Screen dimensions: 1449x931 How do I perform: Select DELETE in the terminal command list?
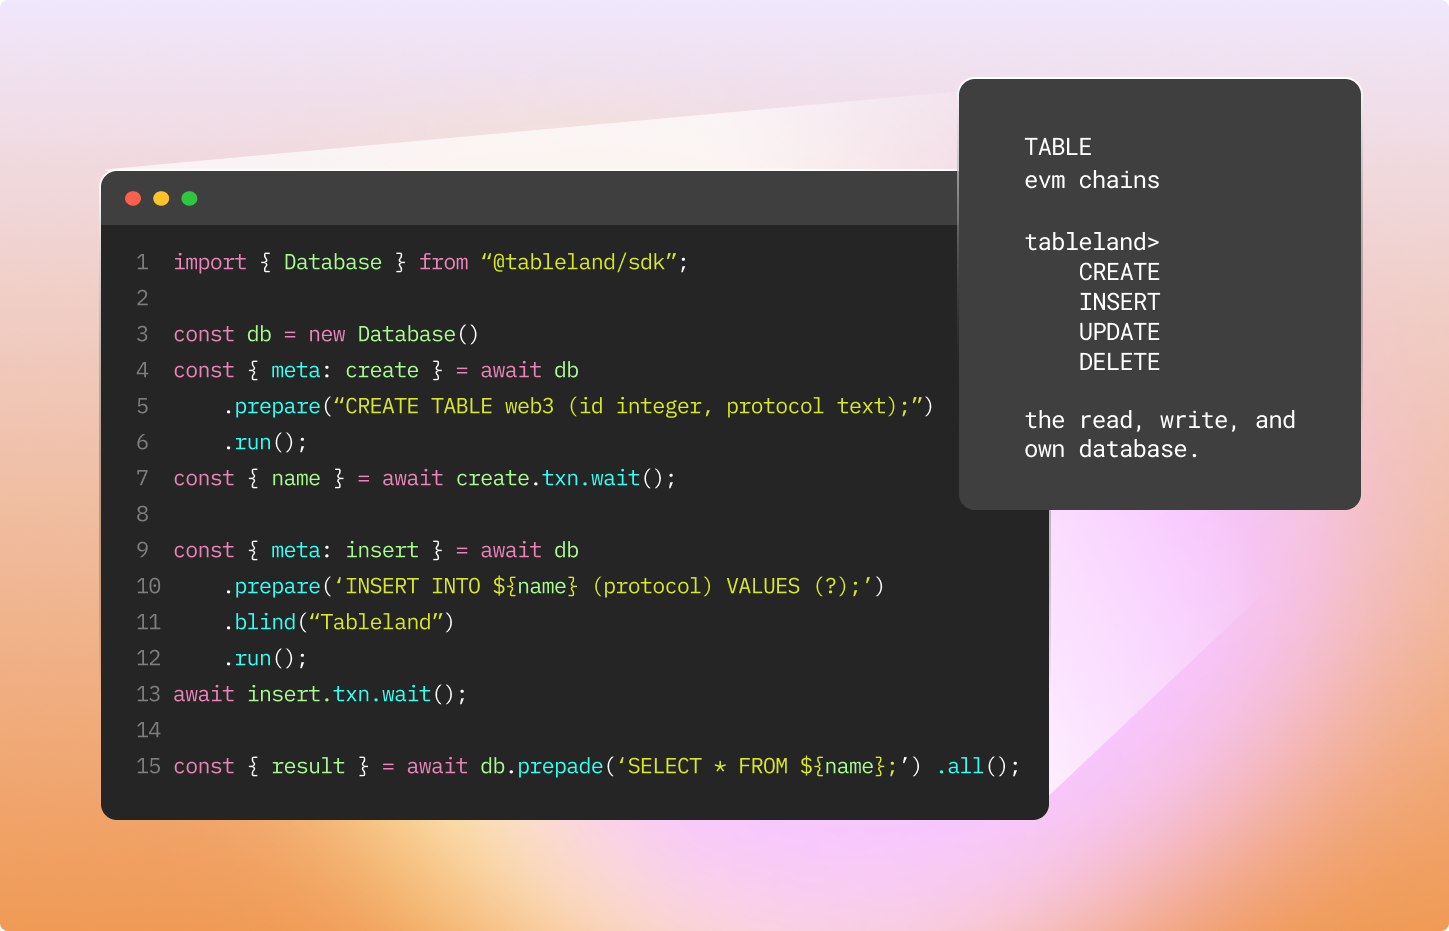click(x=1119, y=362)
